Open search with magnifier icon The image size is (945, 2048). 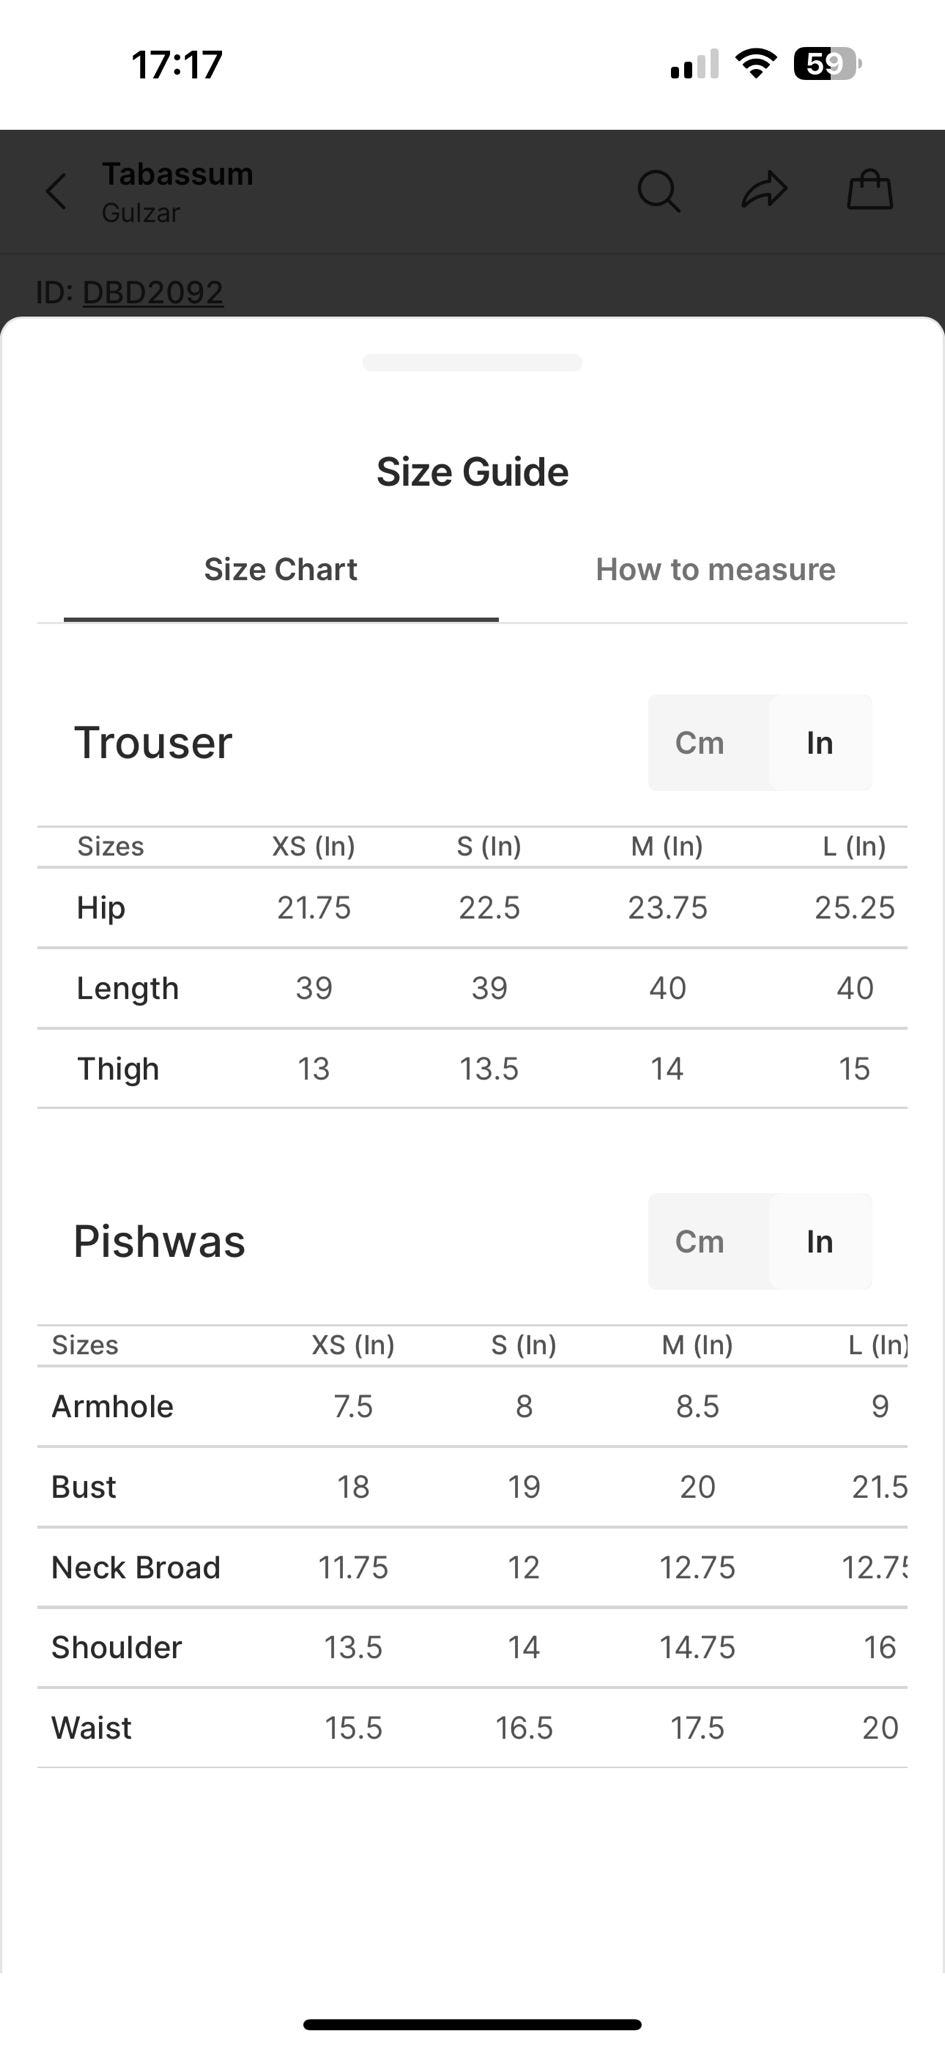click(658, 191)
